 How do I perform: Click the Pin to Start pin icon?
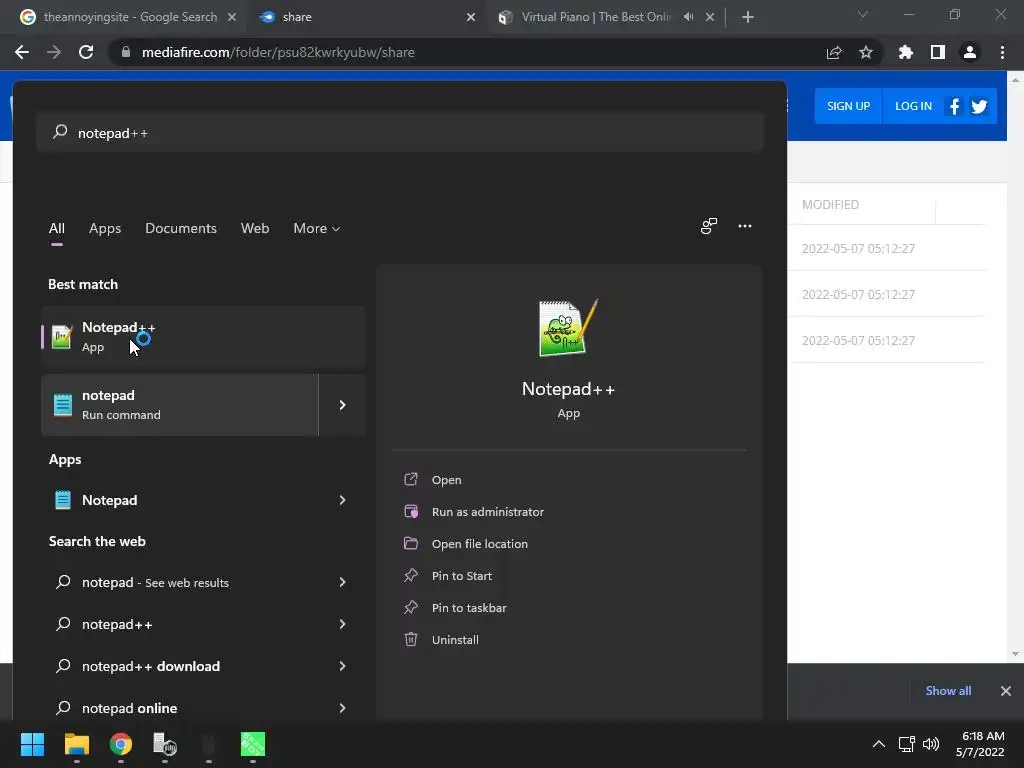411,575
